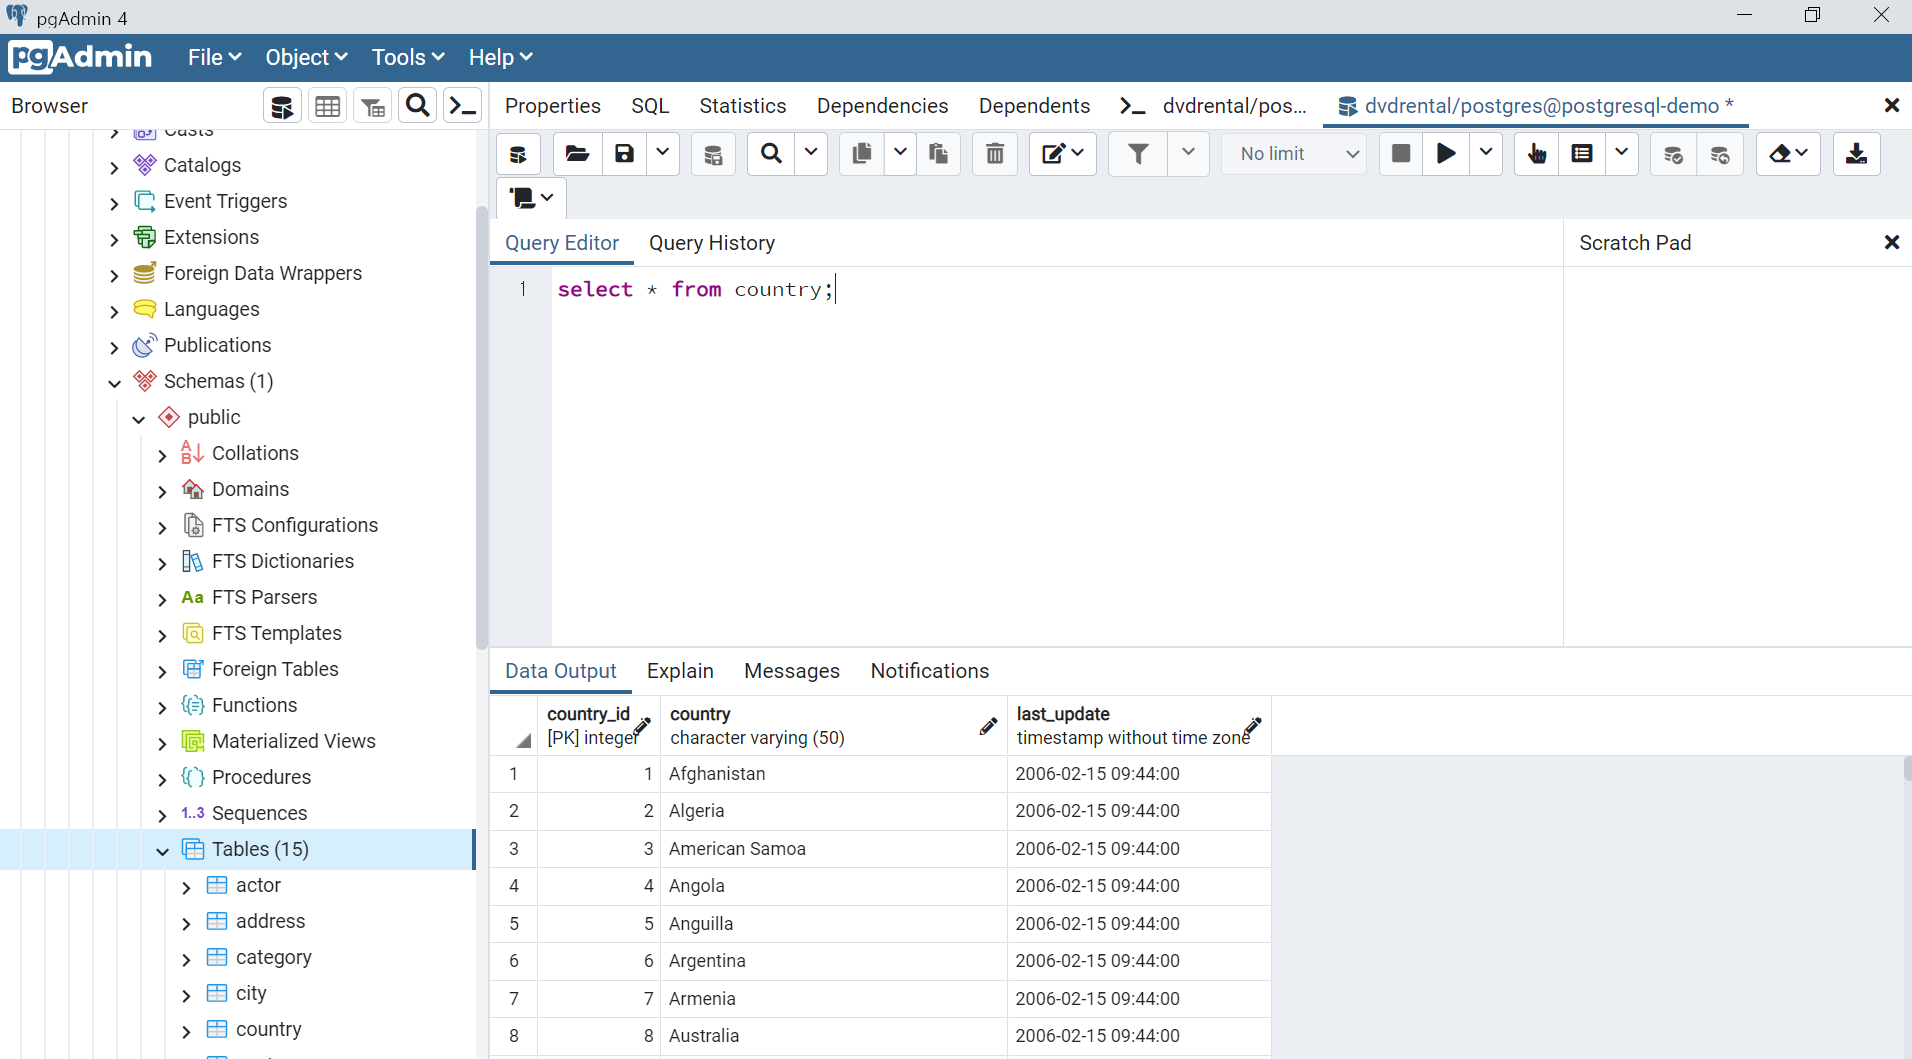Click the Open File folder icon
This screenshot has width=1912, height=1059.
tap(577, 154)
